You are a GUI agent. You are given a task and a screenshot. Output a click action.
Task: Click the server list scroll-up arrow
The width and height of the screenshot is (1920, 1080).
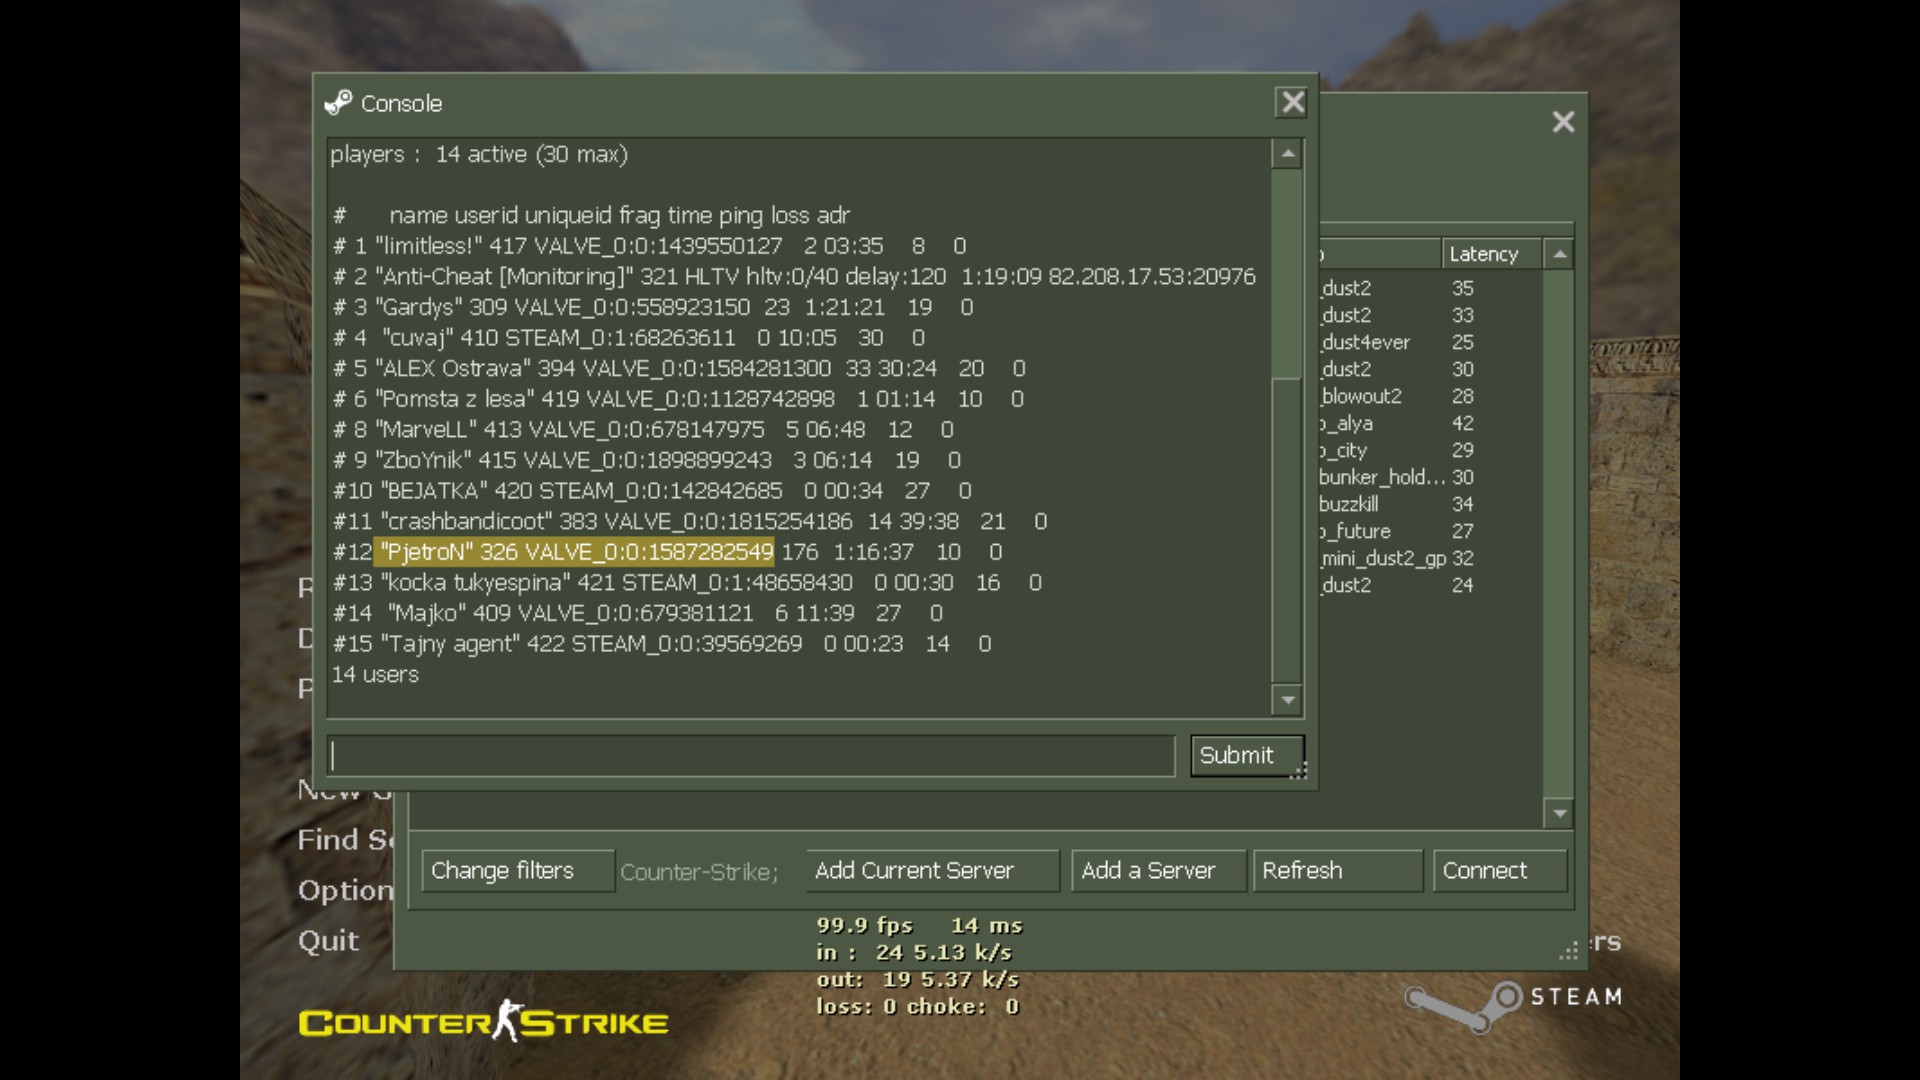pyautogui.click(x=1559, y=254)
